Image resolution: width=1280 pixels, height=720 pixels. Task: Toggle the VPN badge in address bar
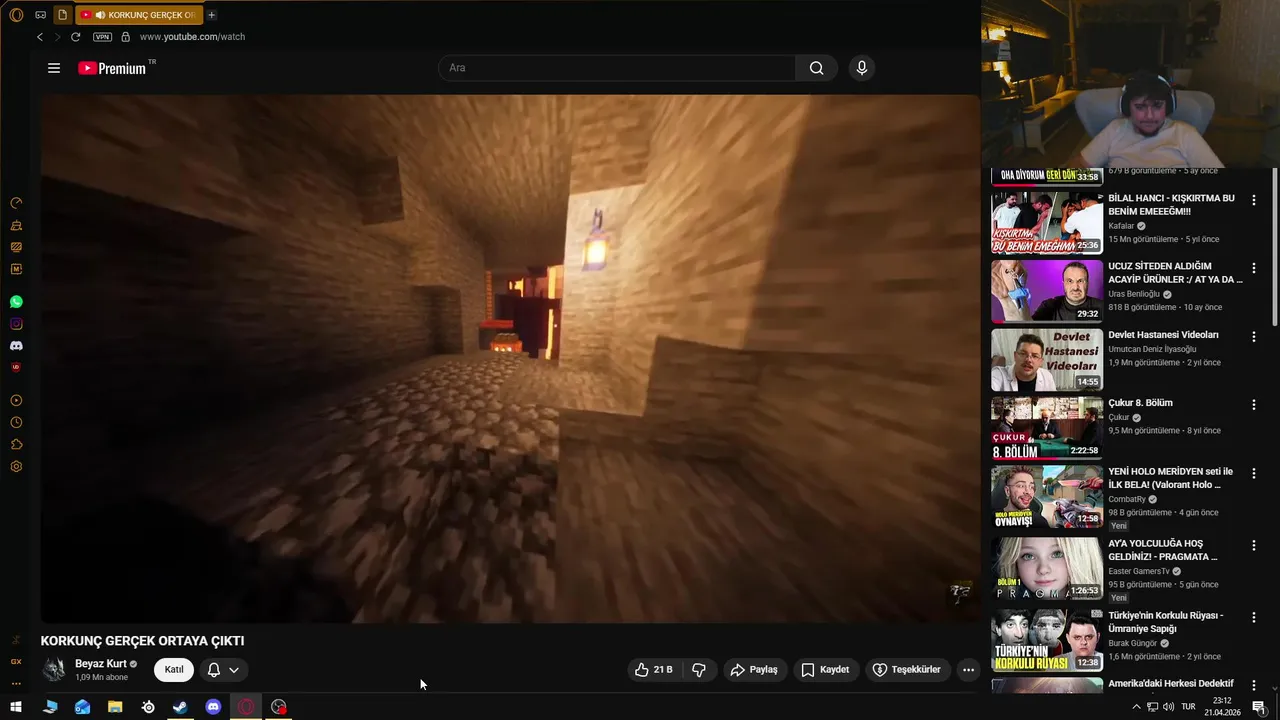coord(102,37)
